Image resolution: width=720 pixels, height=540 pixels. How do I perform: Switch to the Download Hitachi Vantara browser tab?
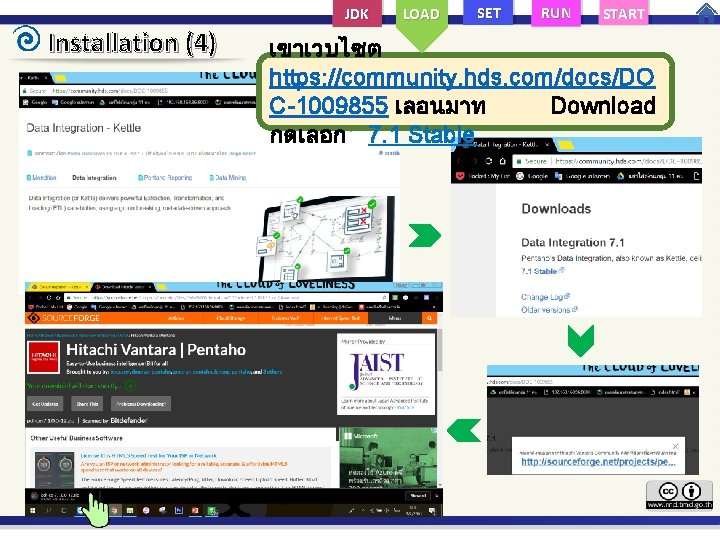122,287
